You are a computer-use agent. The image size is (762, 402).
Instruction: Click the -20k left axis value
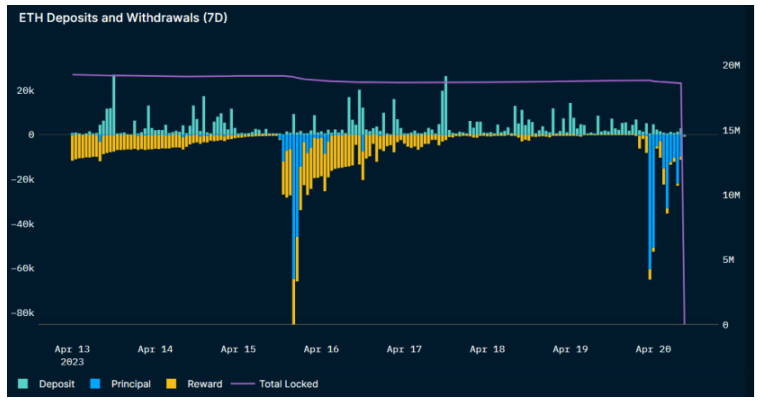[22, 179]
